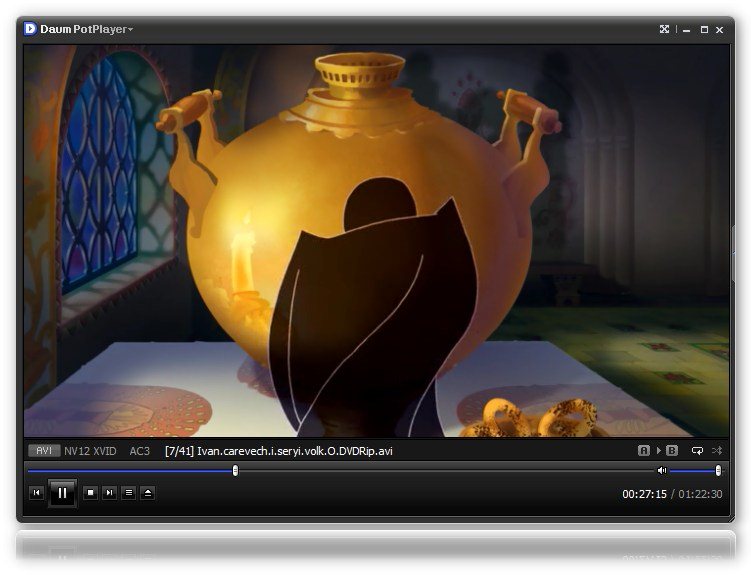The height and width of the screenshot is (575, 751).
Task: Set A-B repeat start point A
Action: (x=644, y=451)
